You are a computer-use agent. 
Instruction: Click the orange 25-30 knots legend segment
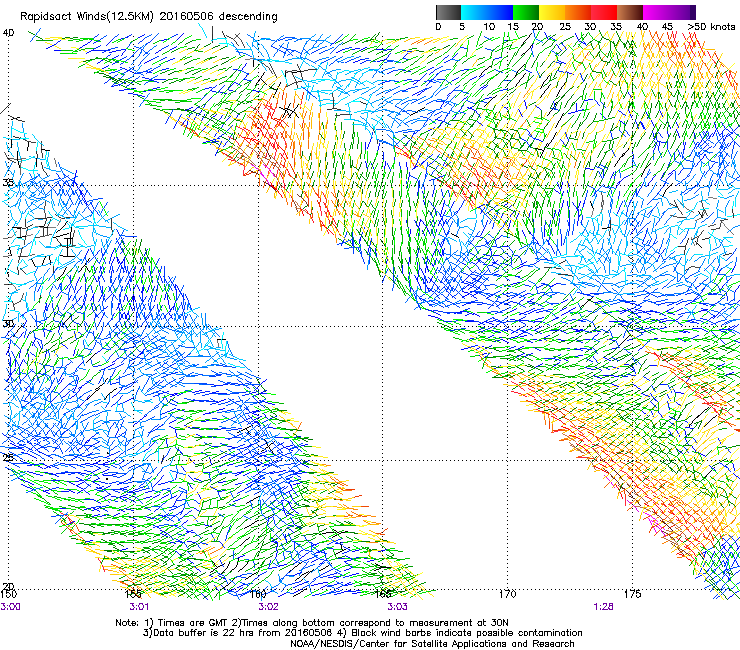coord(578,12)
